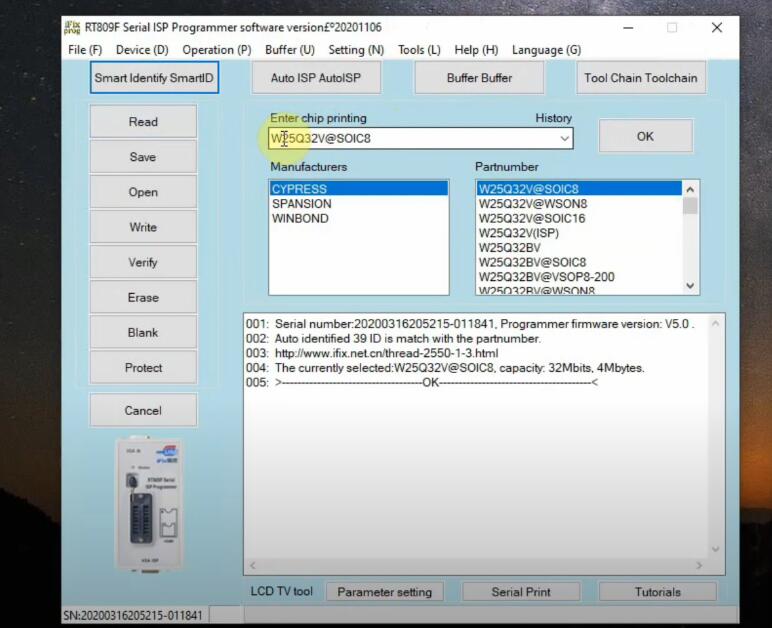The image size is (772, 628).
Task: Click Partnumber list scroll down arrow
Action: (x=690, y=285)
